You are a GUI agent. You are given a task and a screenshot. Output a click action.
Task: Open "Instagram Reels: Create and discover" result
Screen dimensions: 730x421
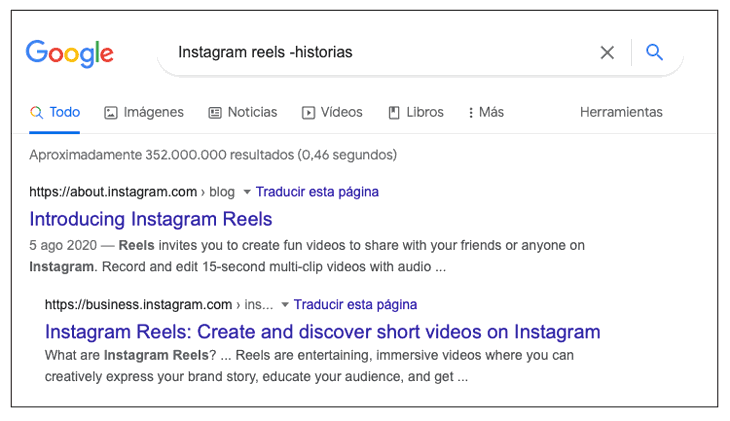tap(322, 332)
